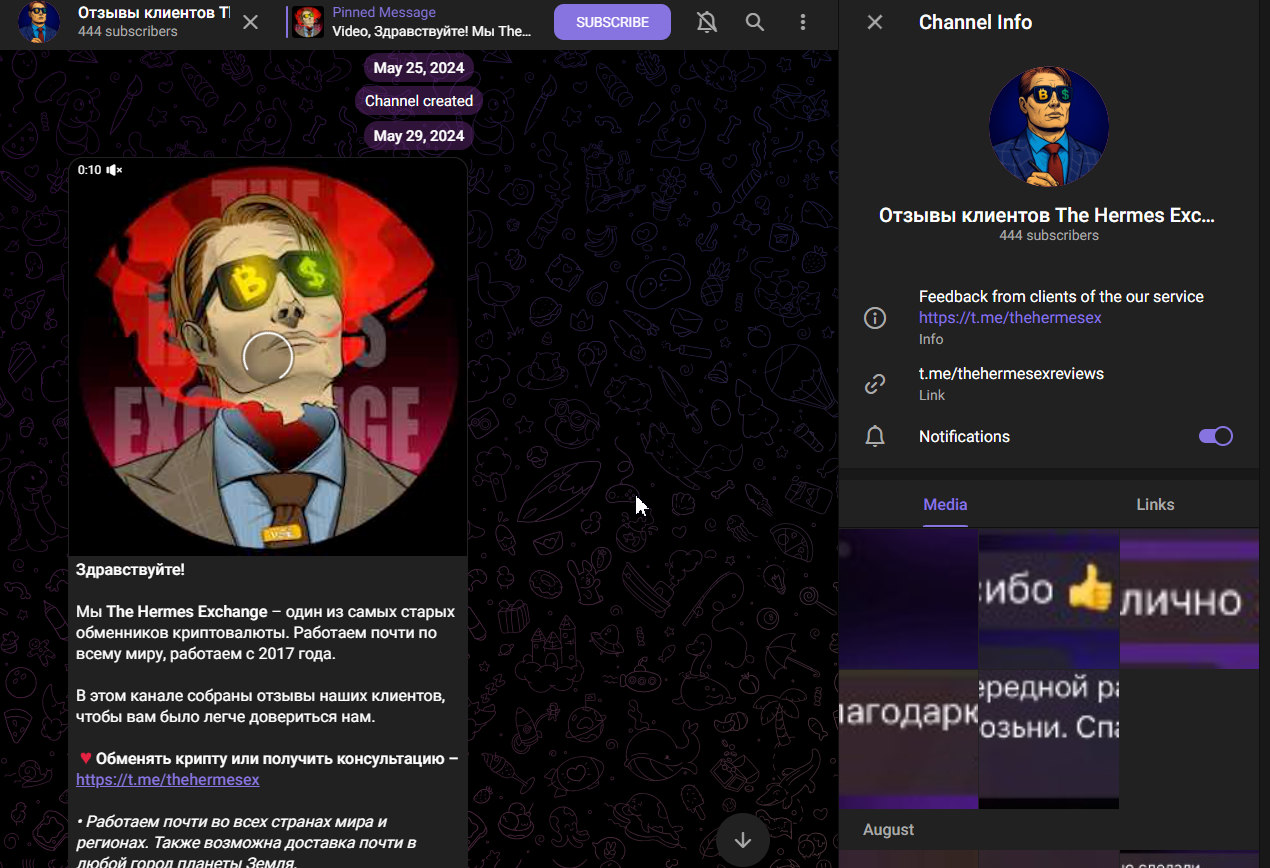Click the 'Channel Info' panel title
Image resolution: width=1270 pixels, height=868 pixels.
coord(975,22)
